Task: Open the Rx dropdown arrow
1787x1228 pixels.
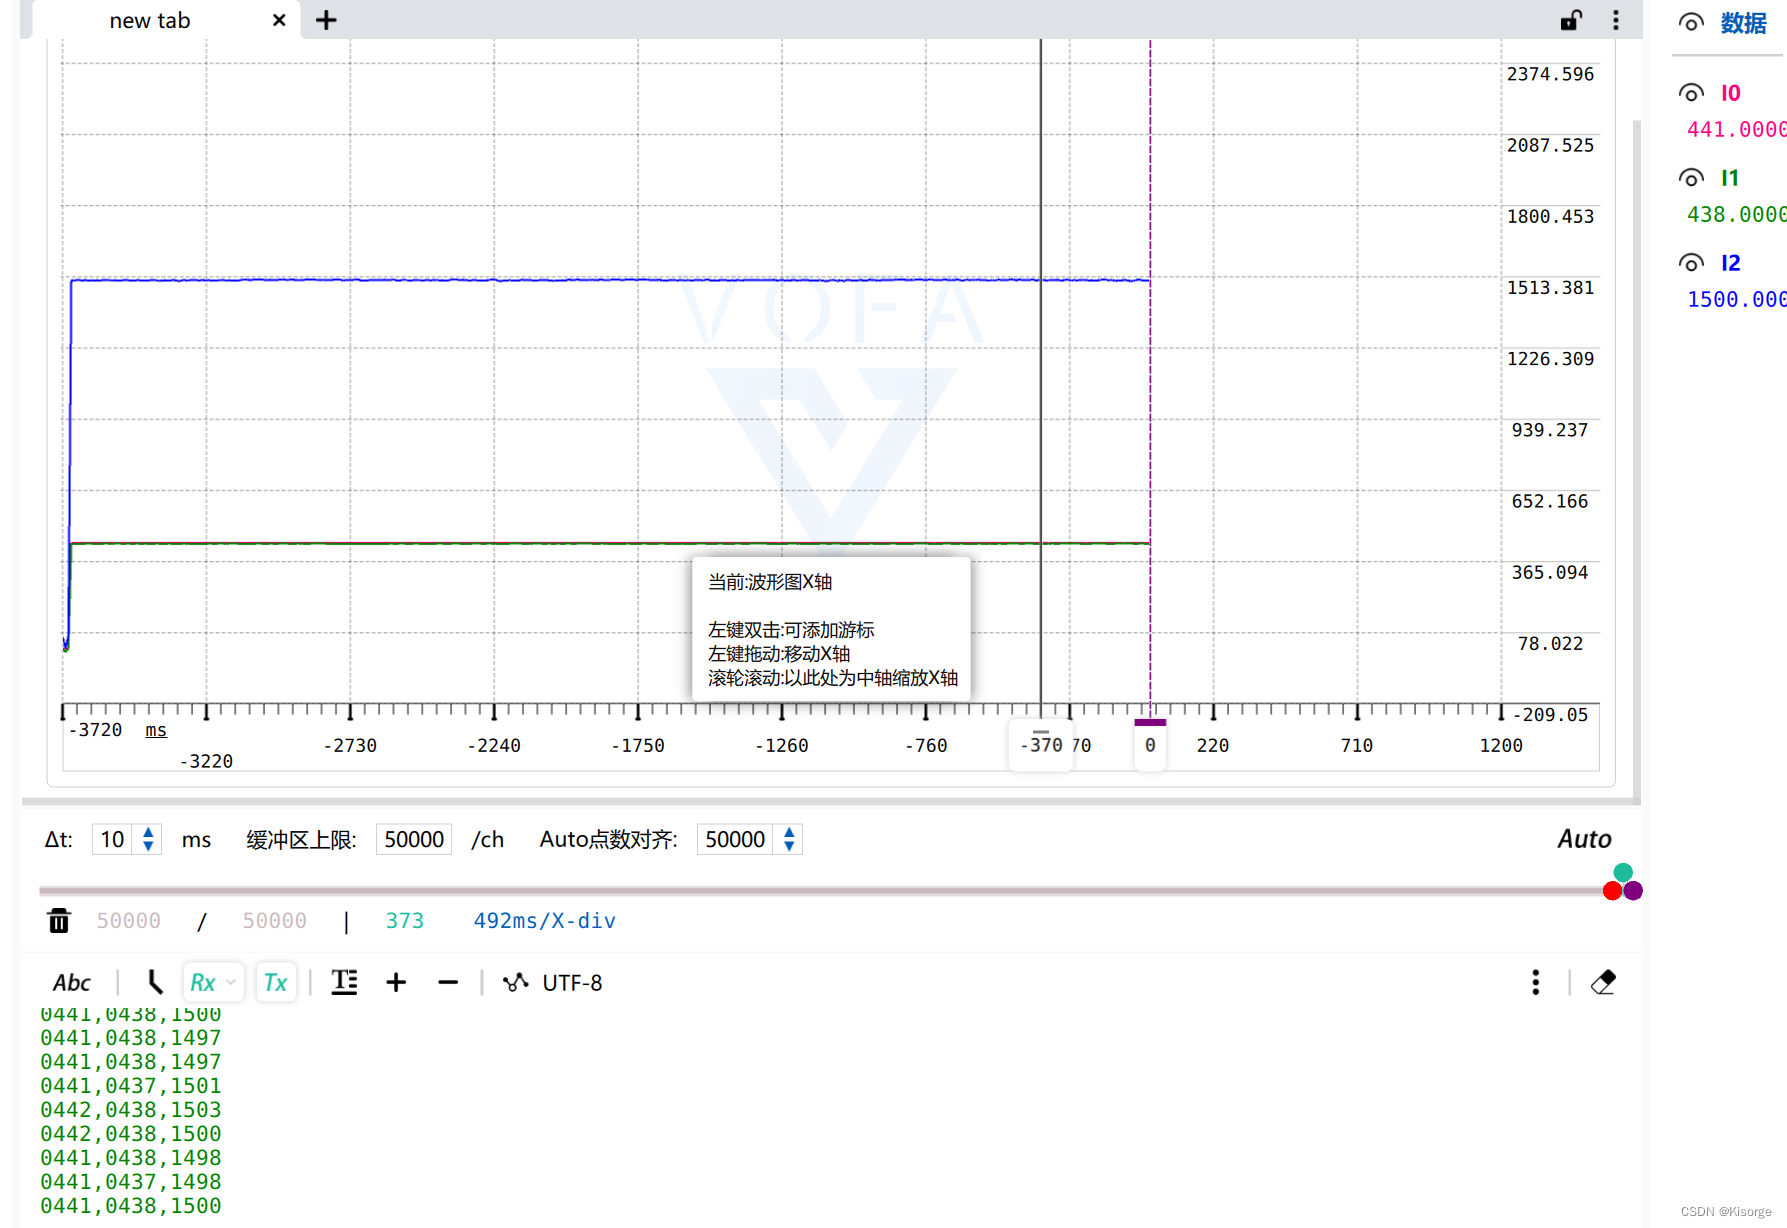Action: pos(231,983)
